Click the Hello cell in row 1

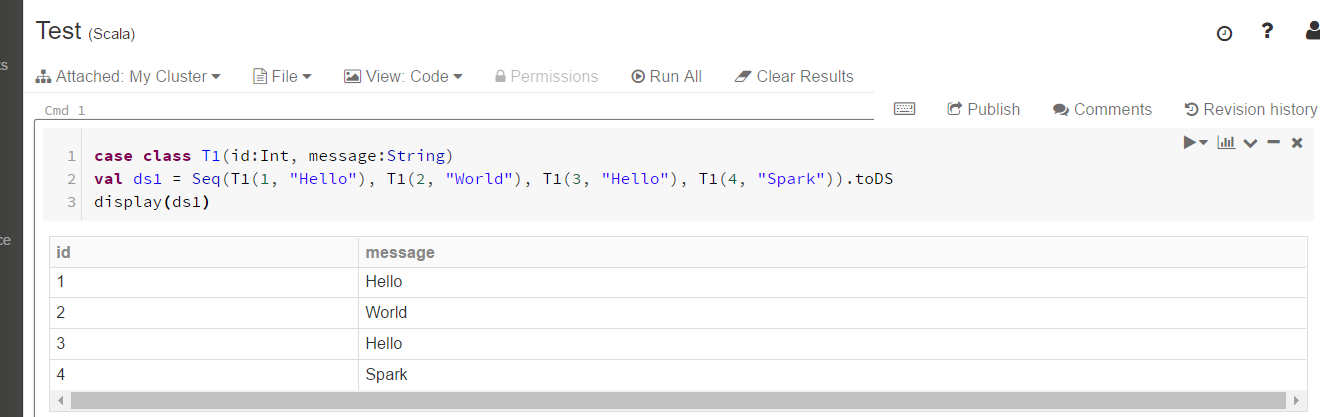(x=833, y=282)
